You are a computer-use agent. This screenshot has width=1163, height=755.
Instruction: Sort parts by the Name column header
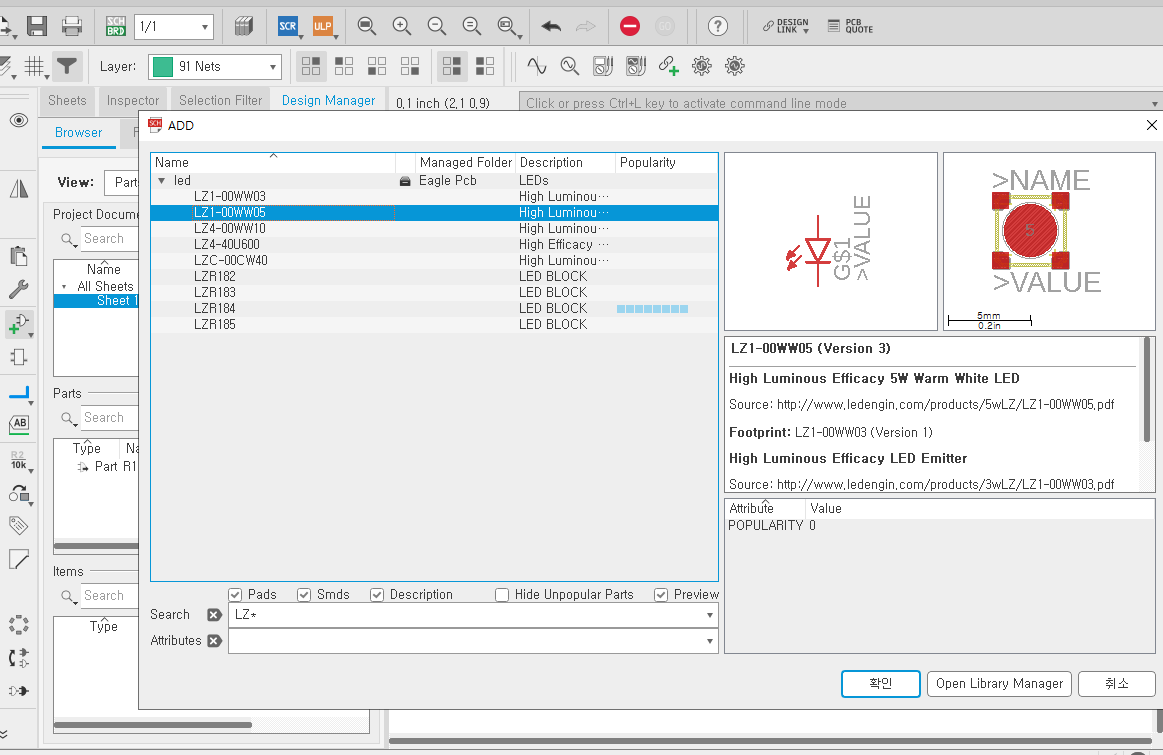tap(273, 162)
